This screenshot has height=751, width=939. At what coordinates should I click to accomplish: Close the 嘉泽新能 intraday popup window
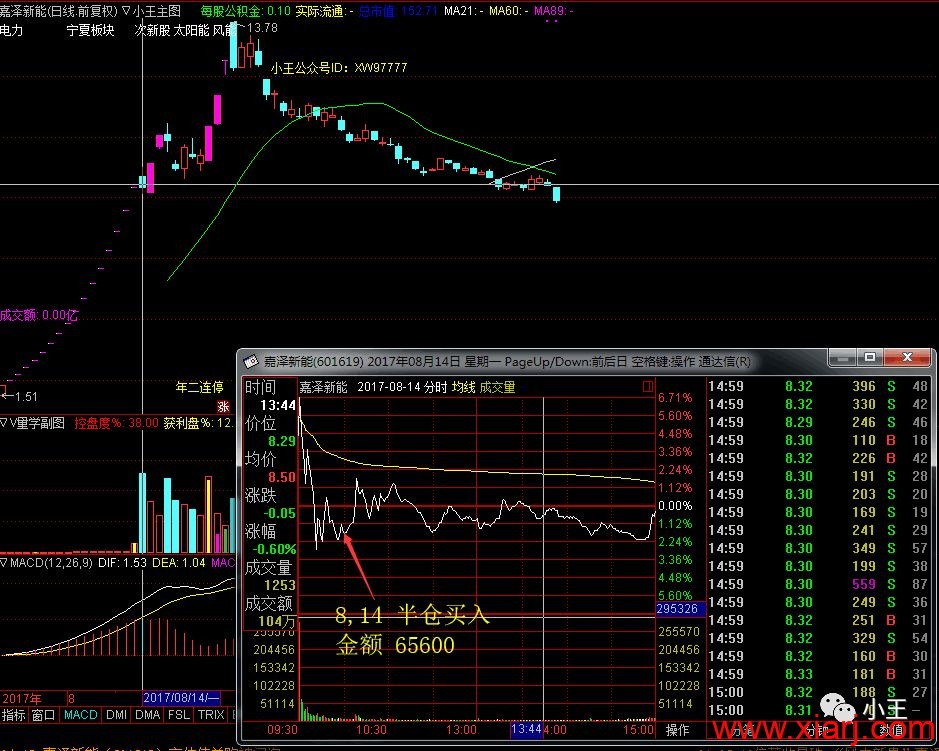[907, 358]
